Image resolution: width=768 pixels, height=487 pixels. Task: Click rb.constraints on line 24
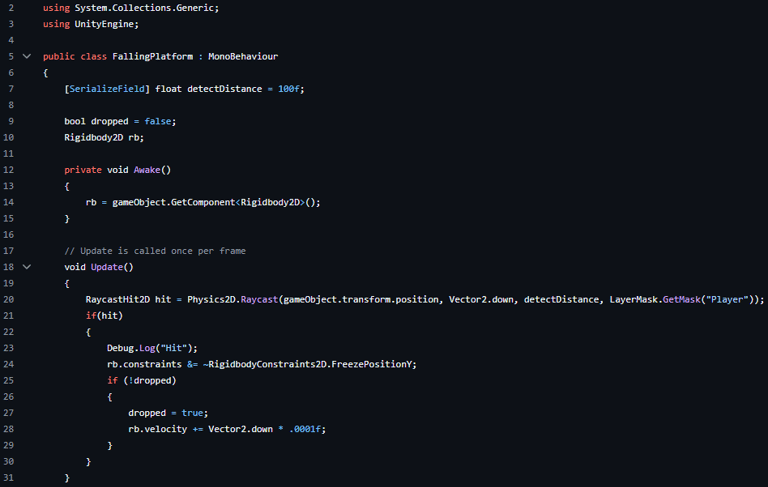[x=144, y=364]
